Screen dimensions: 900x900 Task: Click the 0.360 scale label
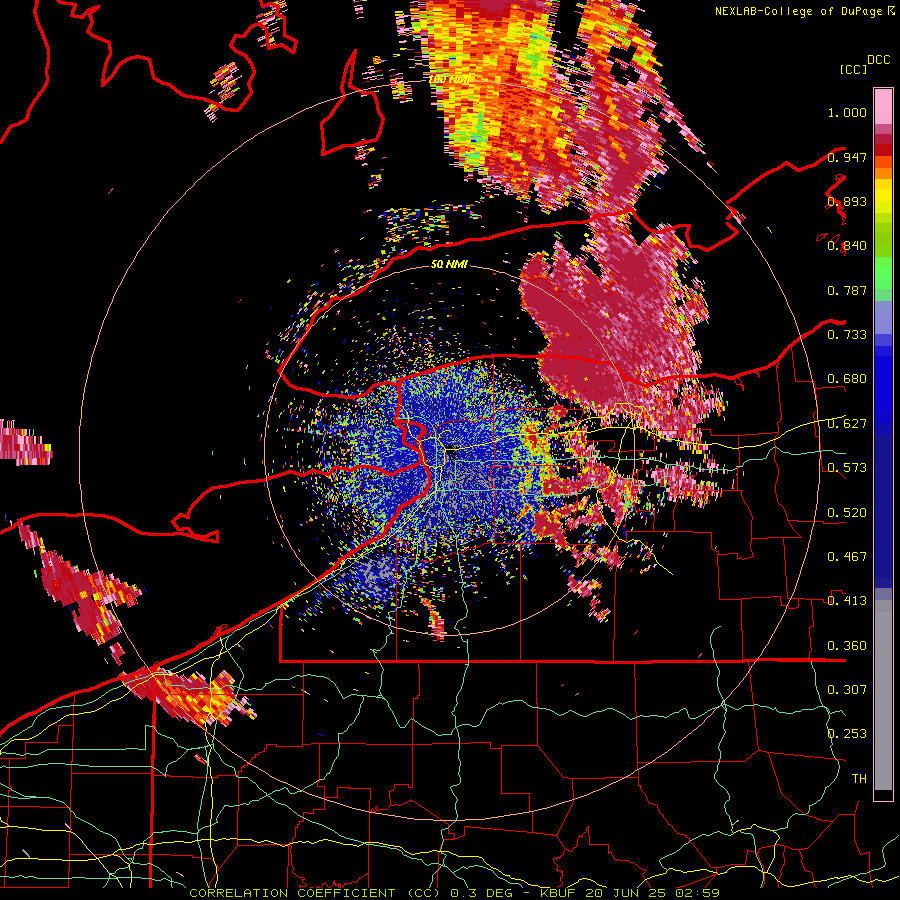pyautogui.click(x=847, y=646)
